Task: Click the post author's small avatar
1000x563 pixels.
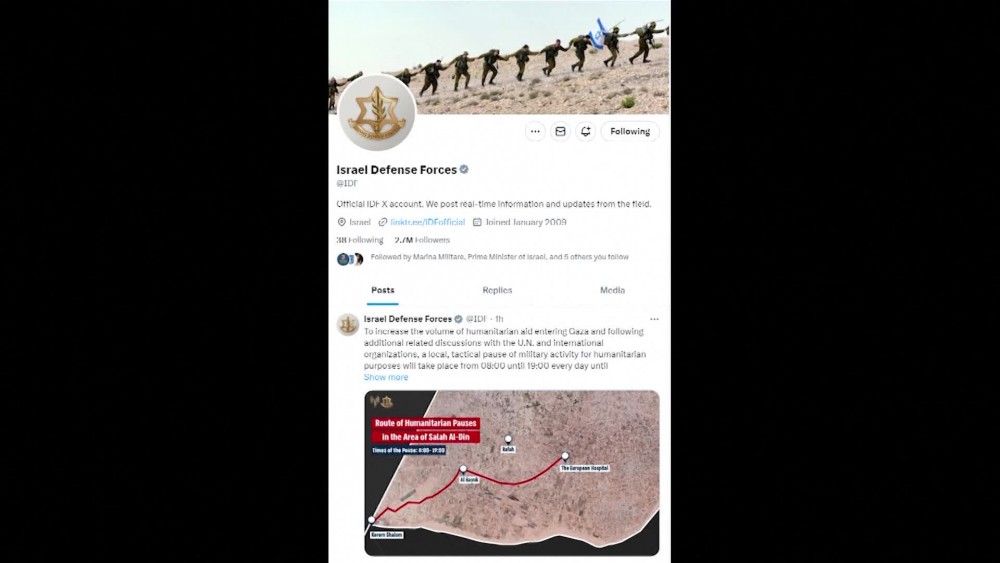Action: point(348,325)
